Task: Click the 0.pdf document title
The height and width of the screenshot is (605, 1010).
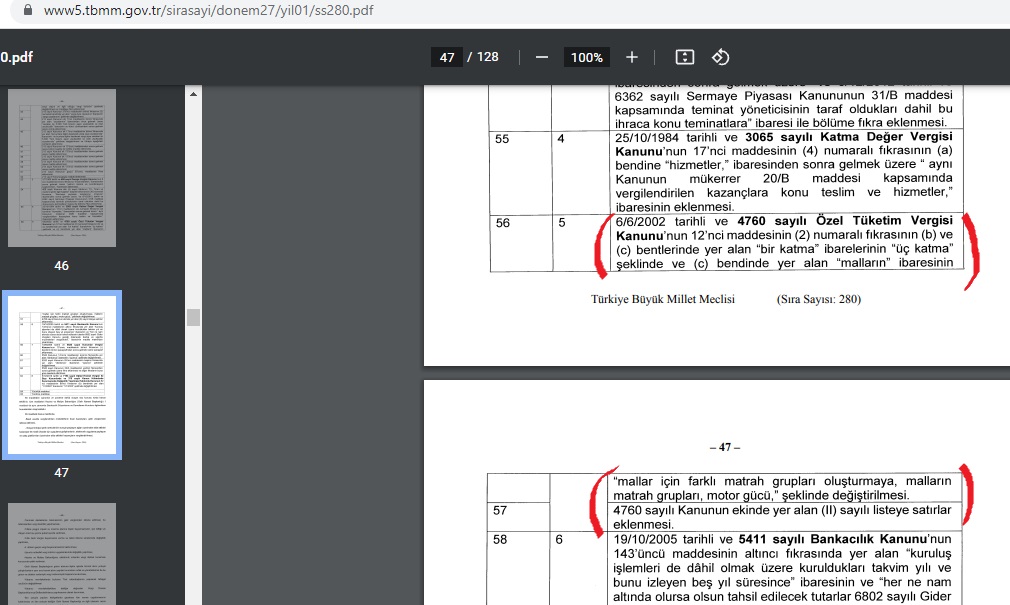Action: pyautogui.click(x=17, y=57)
